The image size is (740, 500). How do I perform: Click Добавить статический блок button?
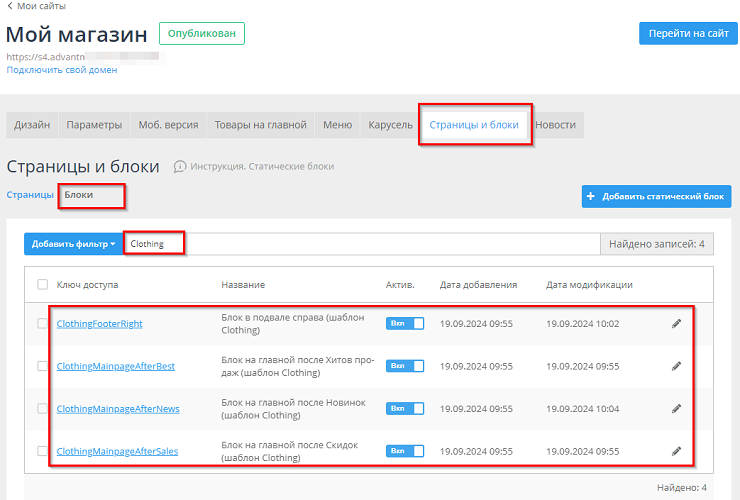click(656, 197)
